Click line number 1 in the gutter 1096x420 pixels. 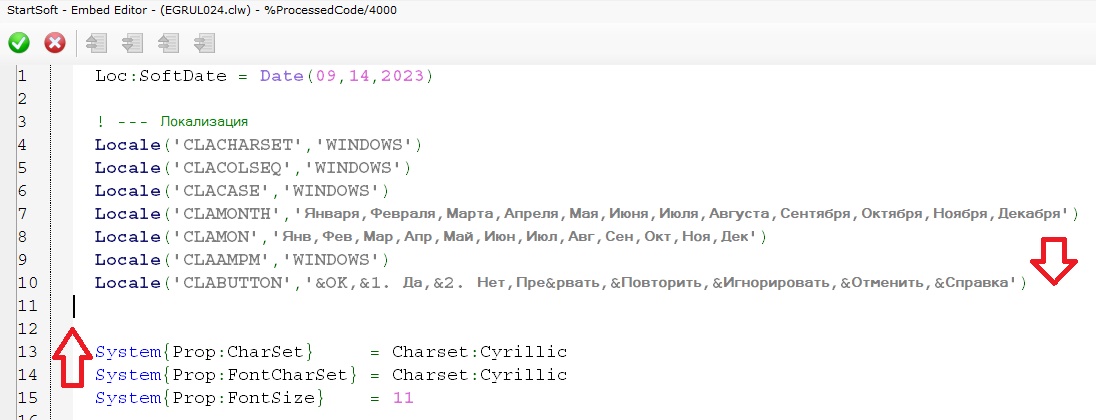[22, 76]
